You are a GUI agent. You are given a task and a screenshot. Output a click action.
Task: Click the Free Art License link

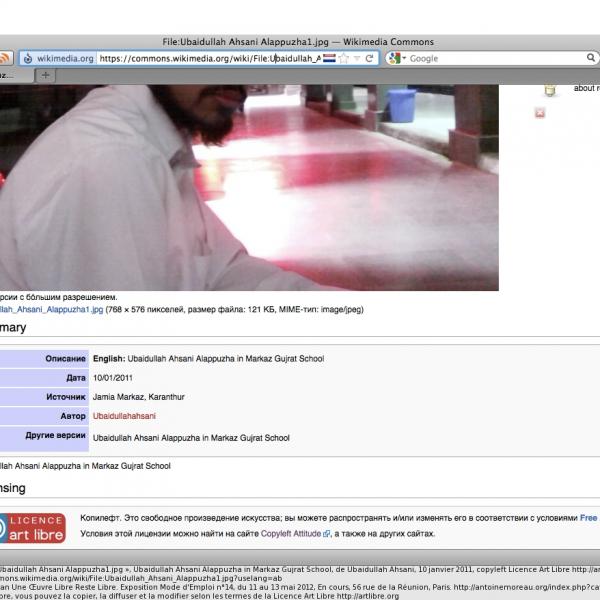tap(590, 518)
